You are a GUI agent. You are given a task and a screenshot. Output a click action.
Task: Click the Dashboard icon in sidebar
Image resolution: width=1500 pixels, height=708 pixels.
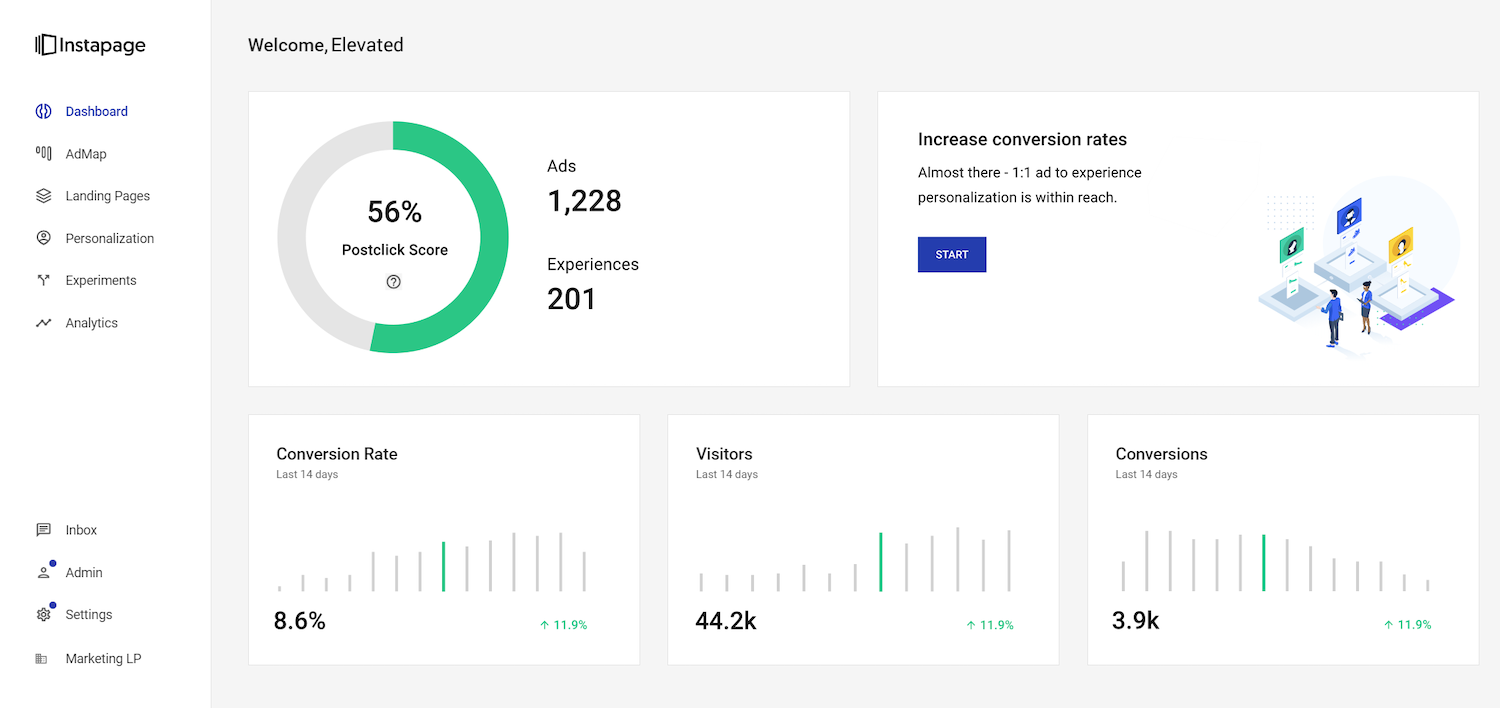point(43,111)
